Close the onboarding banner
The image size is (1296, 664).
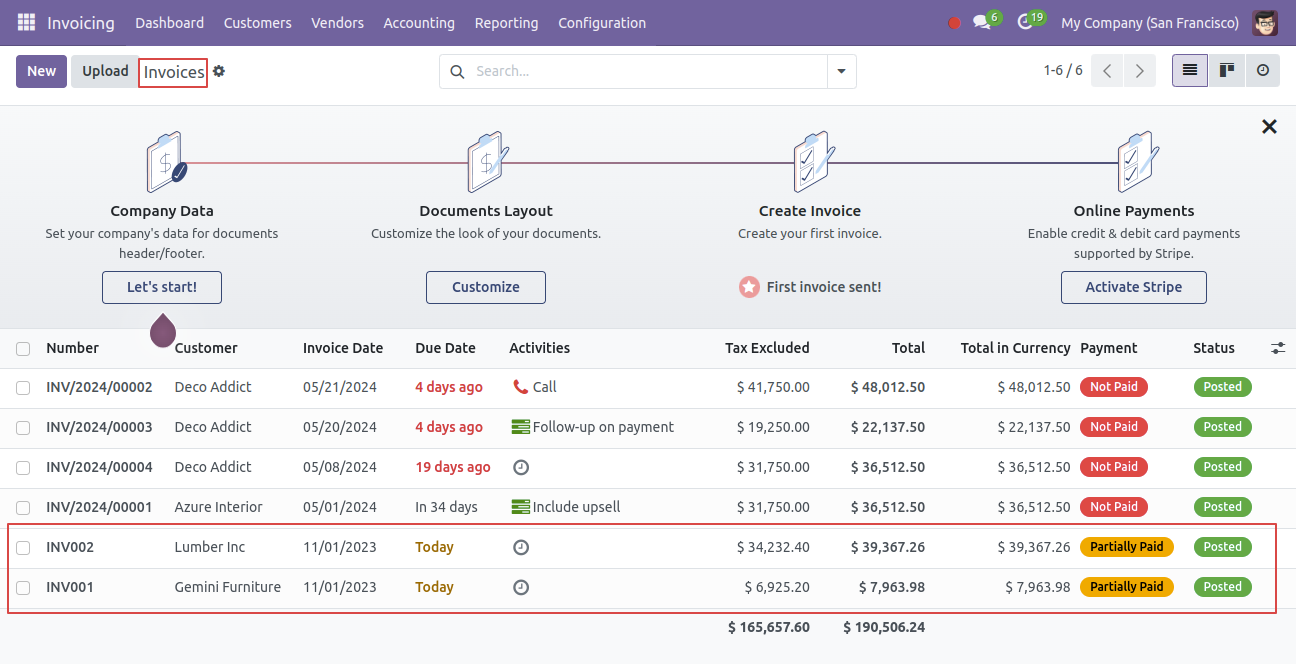1269,127
